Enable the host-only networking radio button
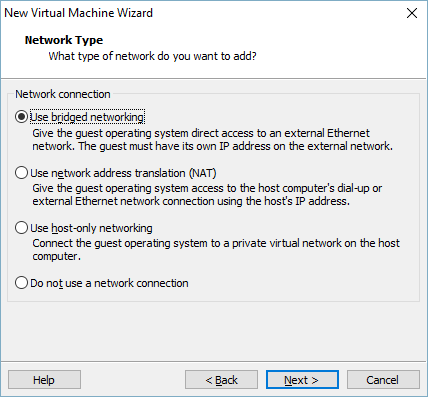428x397 pixels. pos(21,228)
